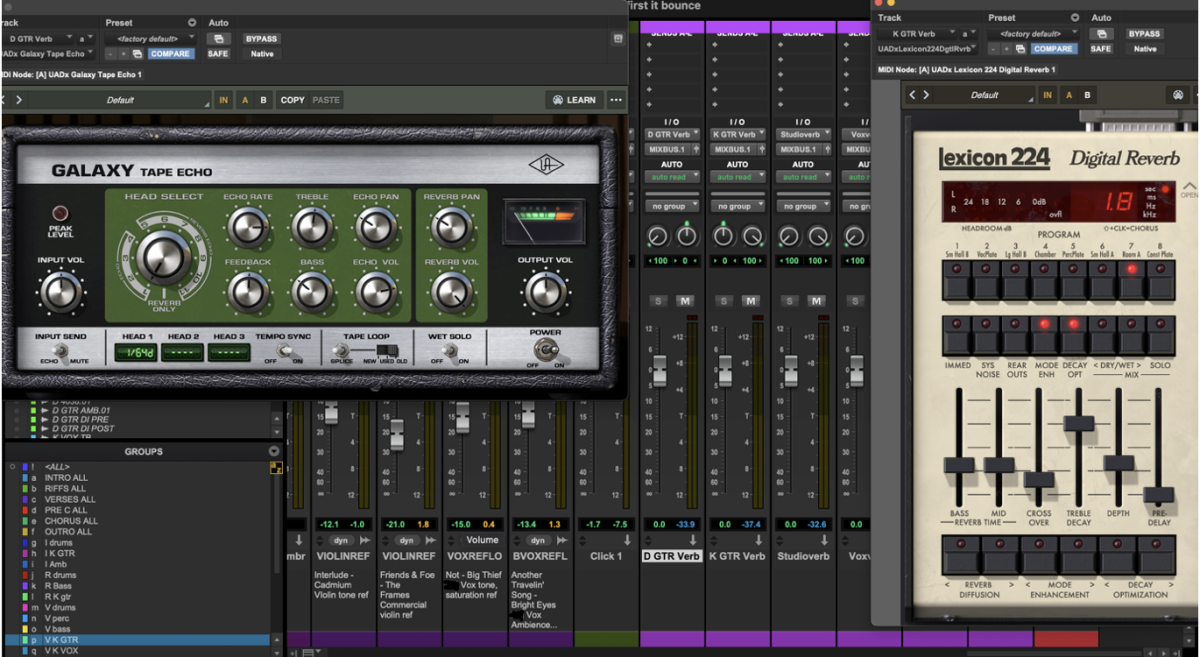Select Lexicon program 4 Chamber button
The image size is (1200, 657).
[1044, 281]
